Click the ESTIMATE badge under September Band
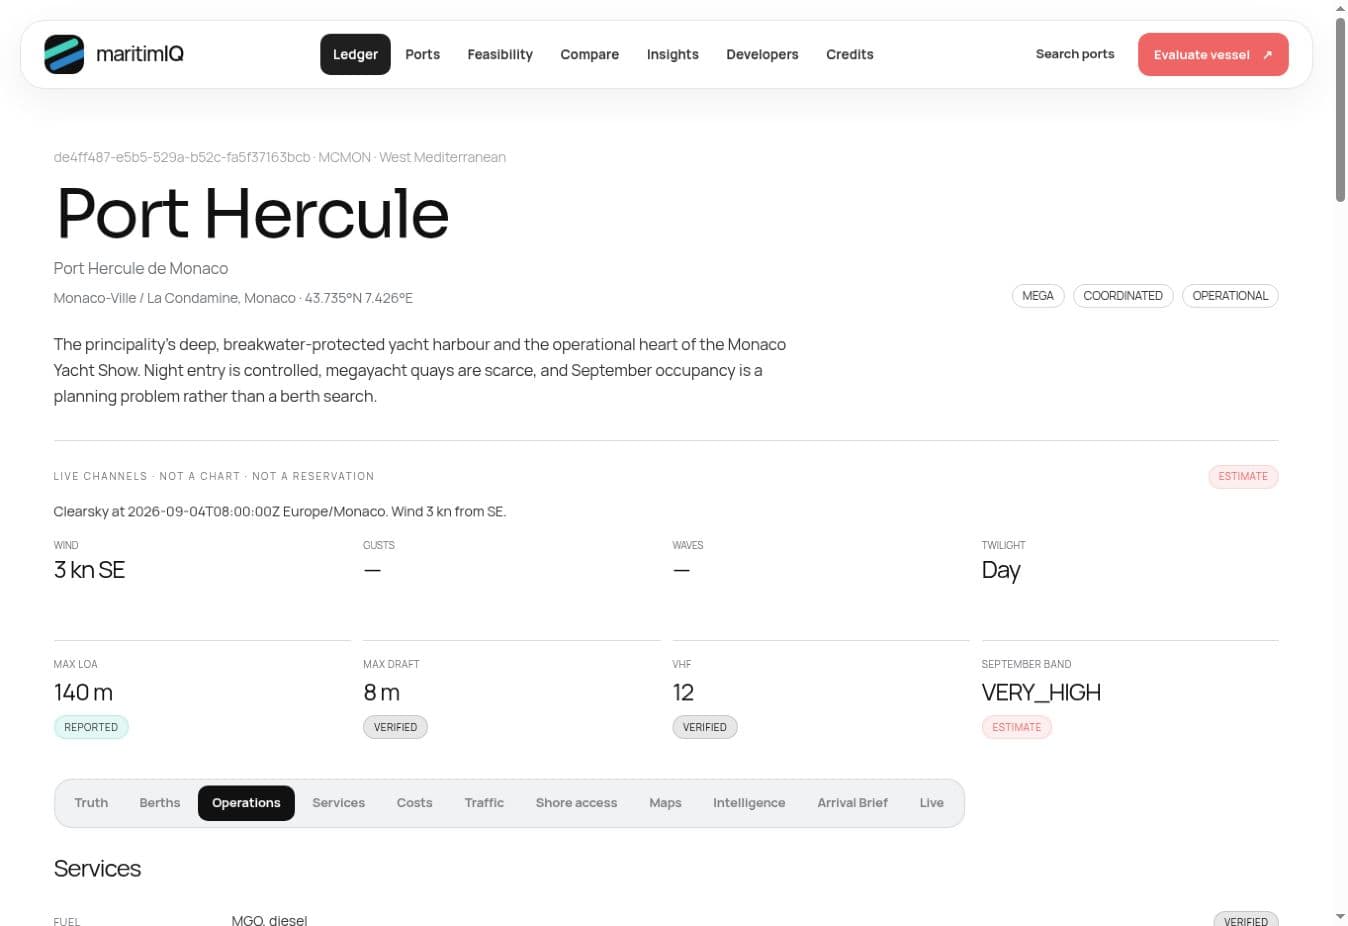The height and width of the screenshot is (926, 1348). point(1017,727)
